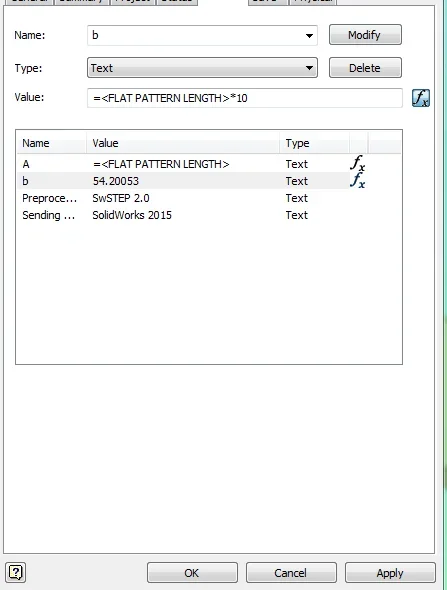Screen dimensions: 447x590
Task: Open the help question mark icon
Action: (x=15, y=572)
